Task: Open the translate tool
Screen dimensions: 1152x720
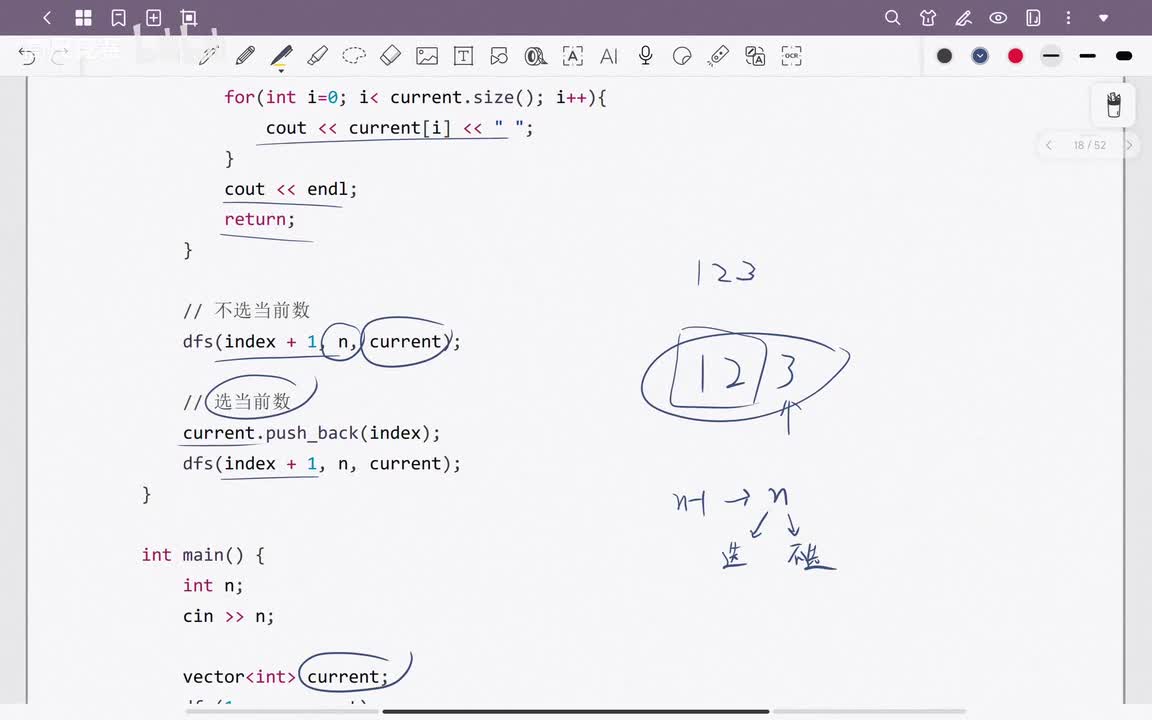Action: [755, 56]
